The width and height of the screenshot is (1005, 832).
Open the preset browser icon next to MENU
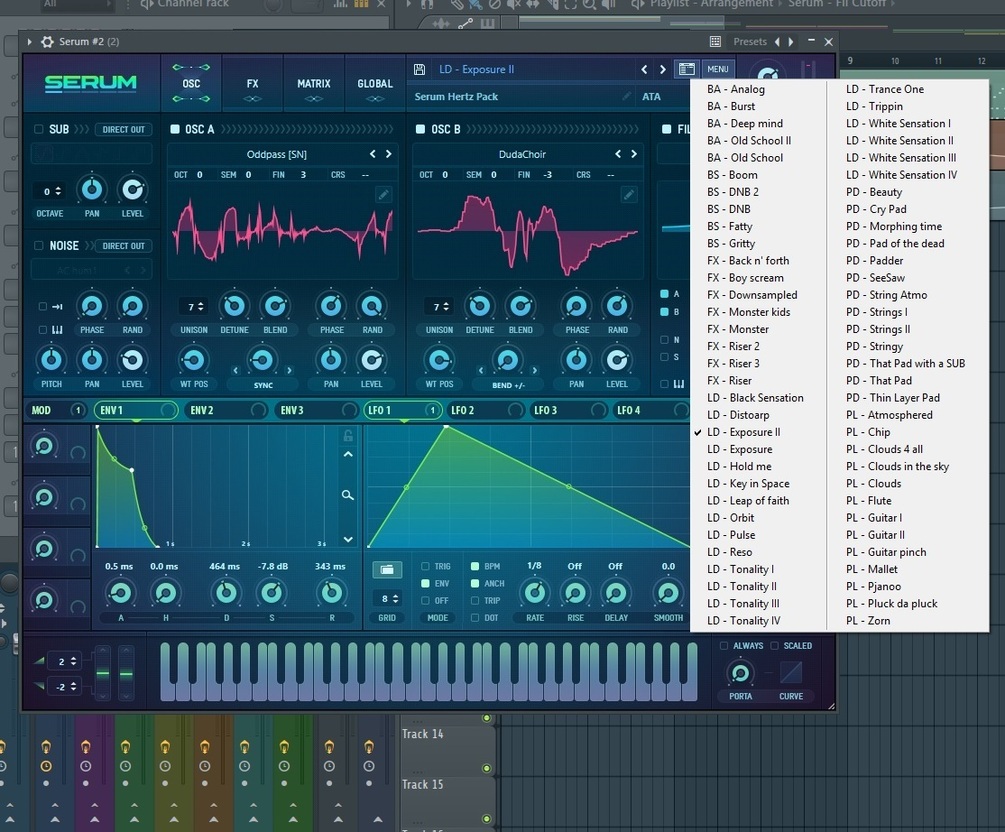(686, 69)
